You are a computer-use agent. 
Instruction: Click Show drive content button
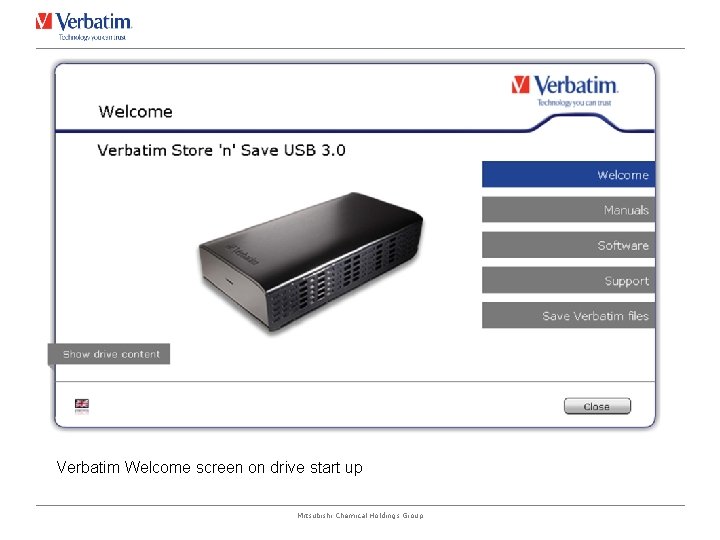point(109,354)
